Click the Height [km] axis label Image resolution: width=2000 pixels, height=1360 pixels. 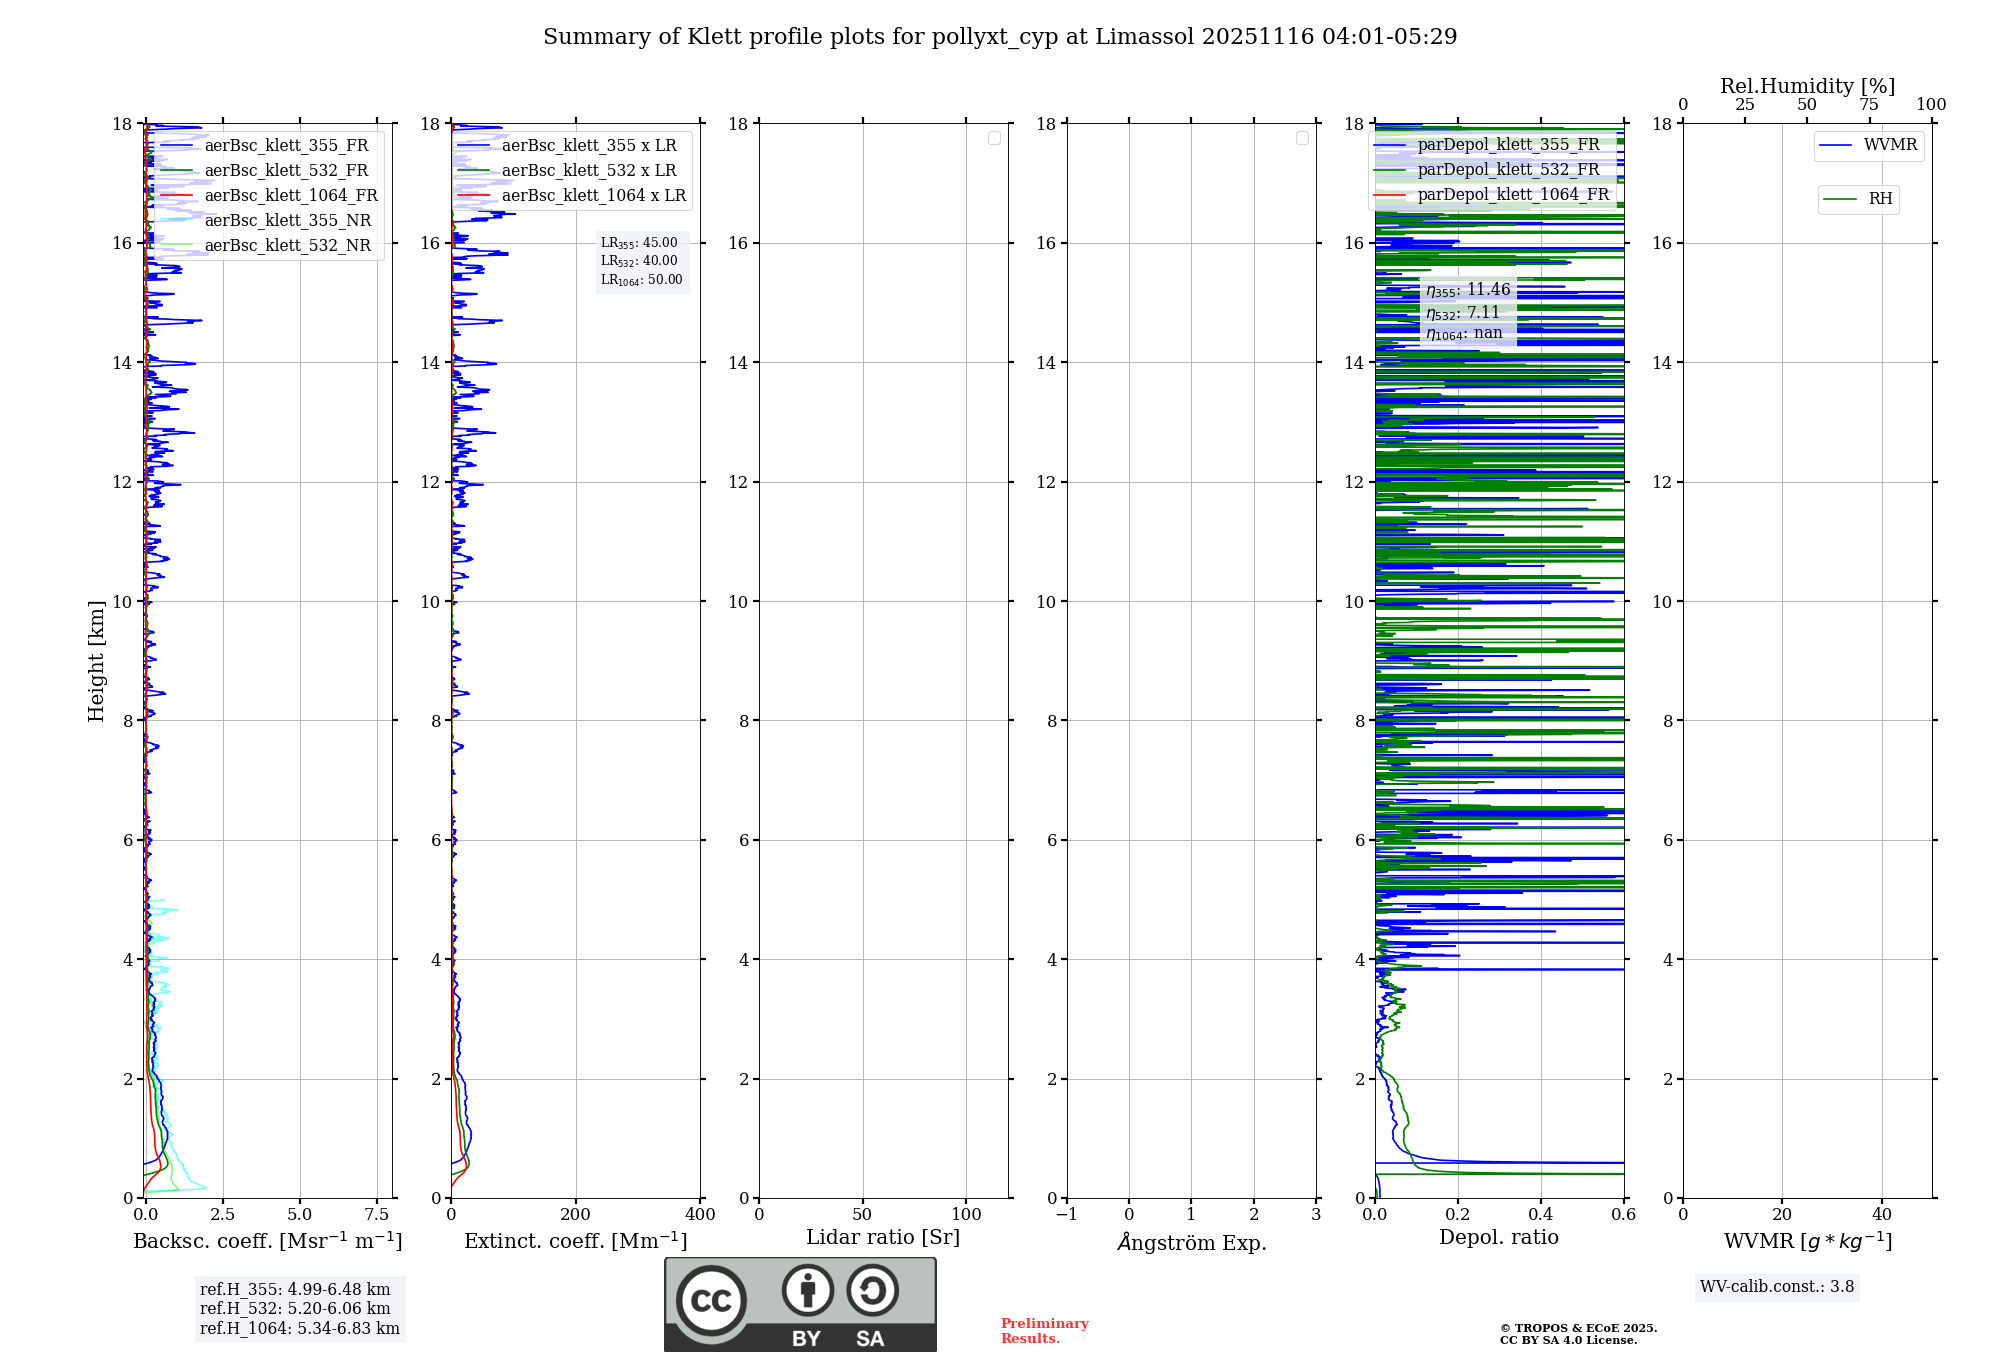coord(96,660)
